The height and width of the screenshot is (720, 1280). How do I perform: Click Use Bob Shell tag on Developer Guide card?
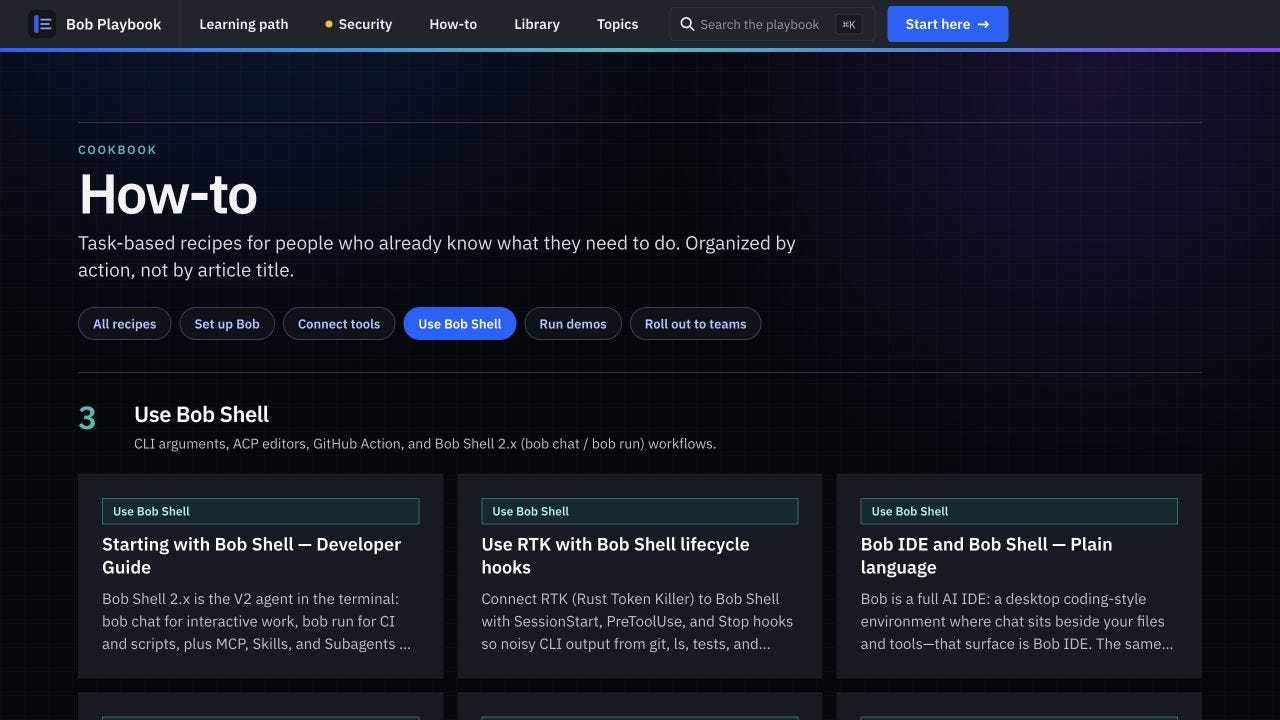point(260,511)
